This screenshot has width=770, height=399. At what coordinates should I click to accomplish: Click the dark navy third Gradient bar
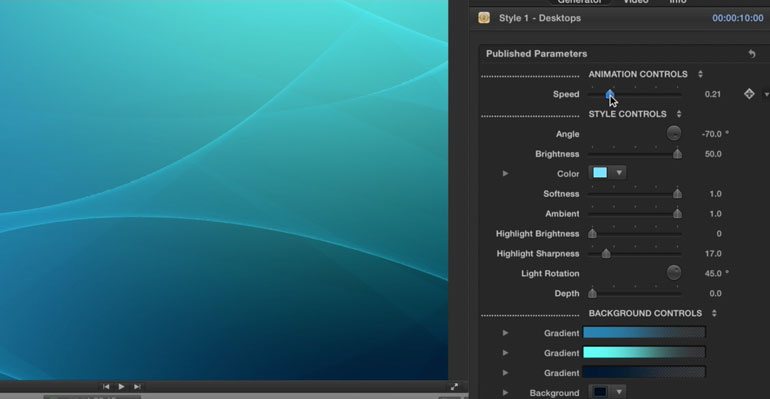(644, 372)
